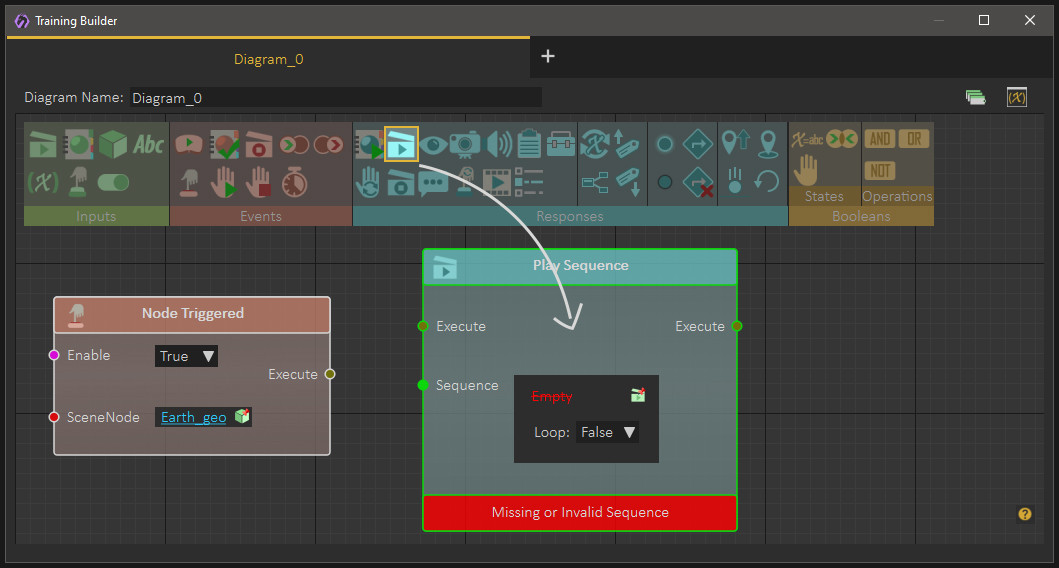Add the green cube Scene Node input
Viewport: 1059px width, 568px height.
tap(113, 144)
